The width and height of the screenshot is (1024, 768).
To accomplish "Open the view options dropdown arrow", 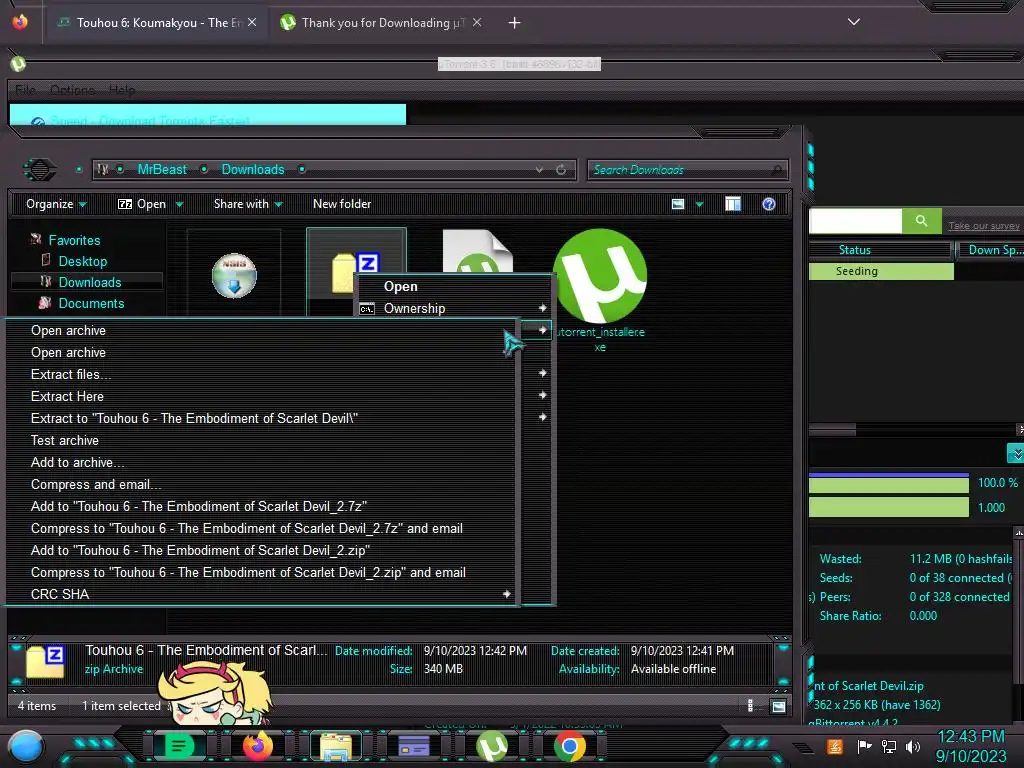I will coord(699,204).
